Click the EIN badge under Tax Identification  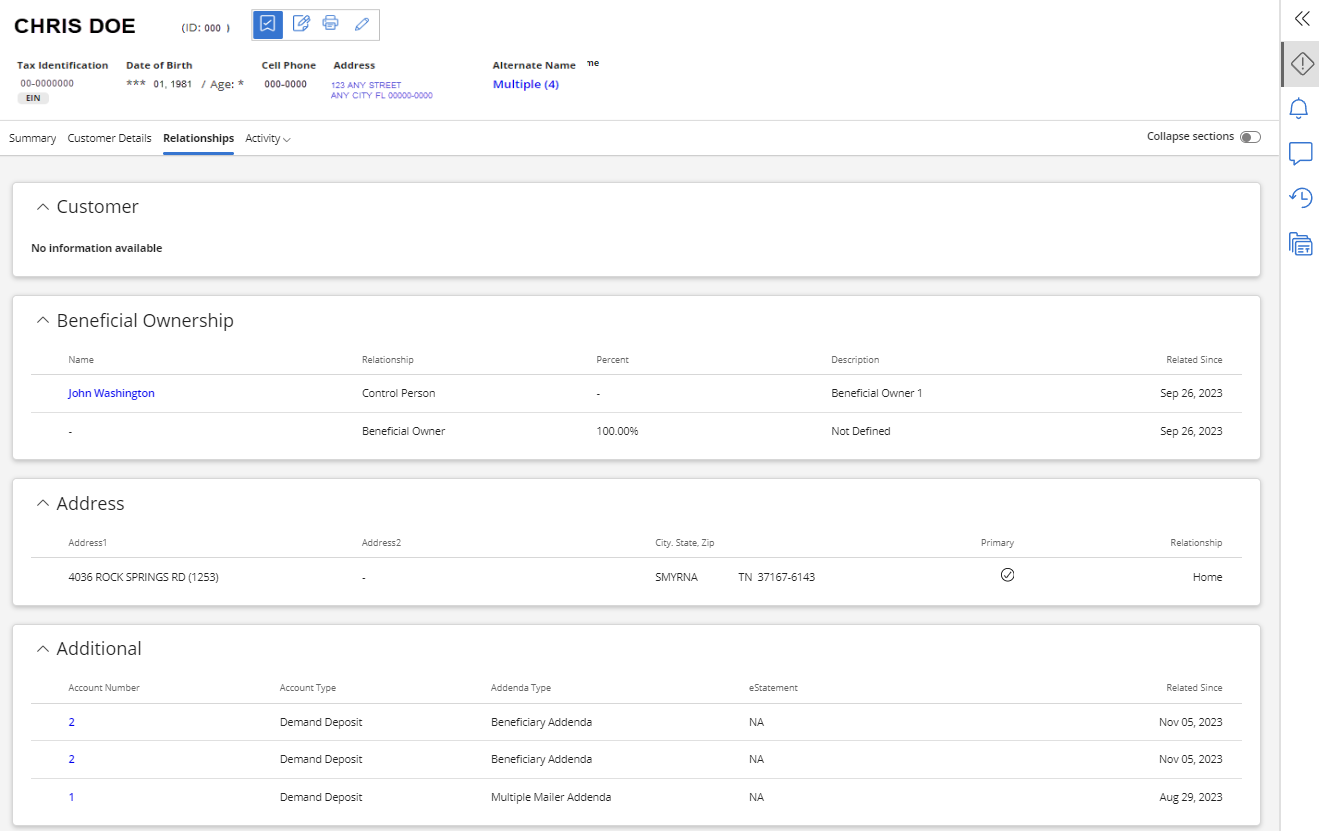coord(33,98)
